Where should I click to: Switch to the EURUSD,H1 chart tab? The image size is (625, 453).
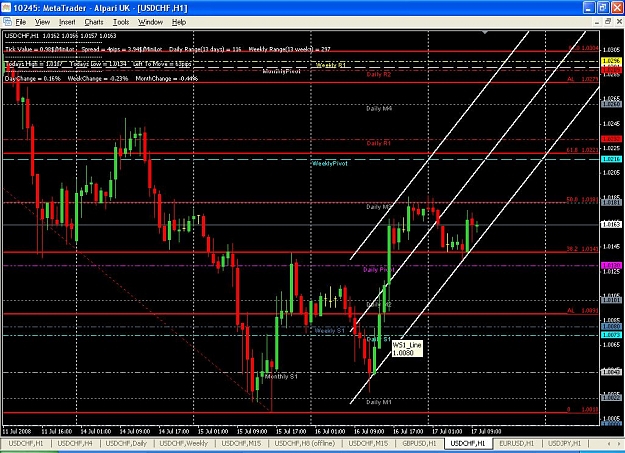tap(517, 443)
